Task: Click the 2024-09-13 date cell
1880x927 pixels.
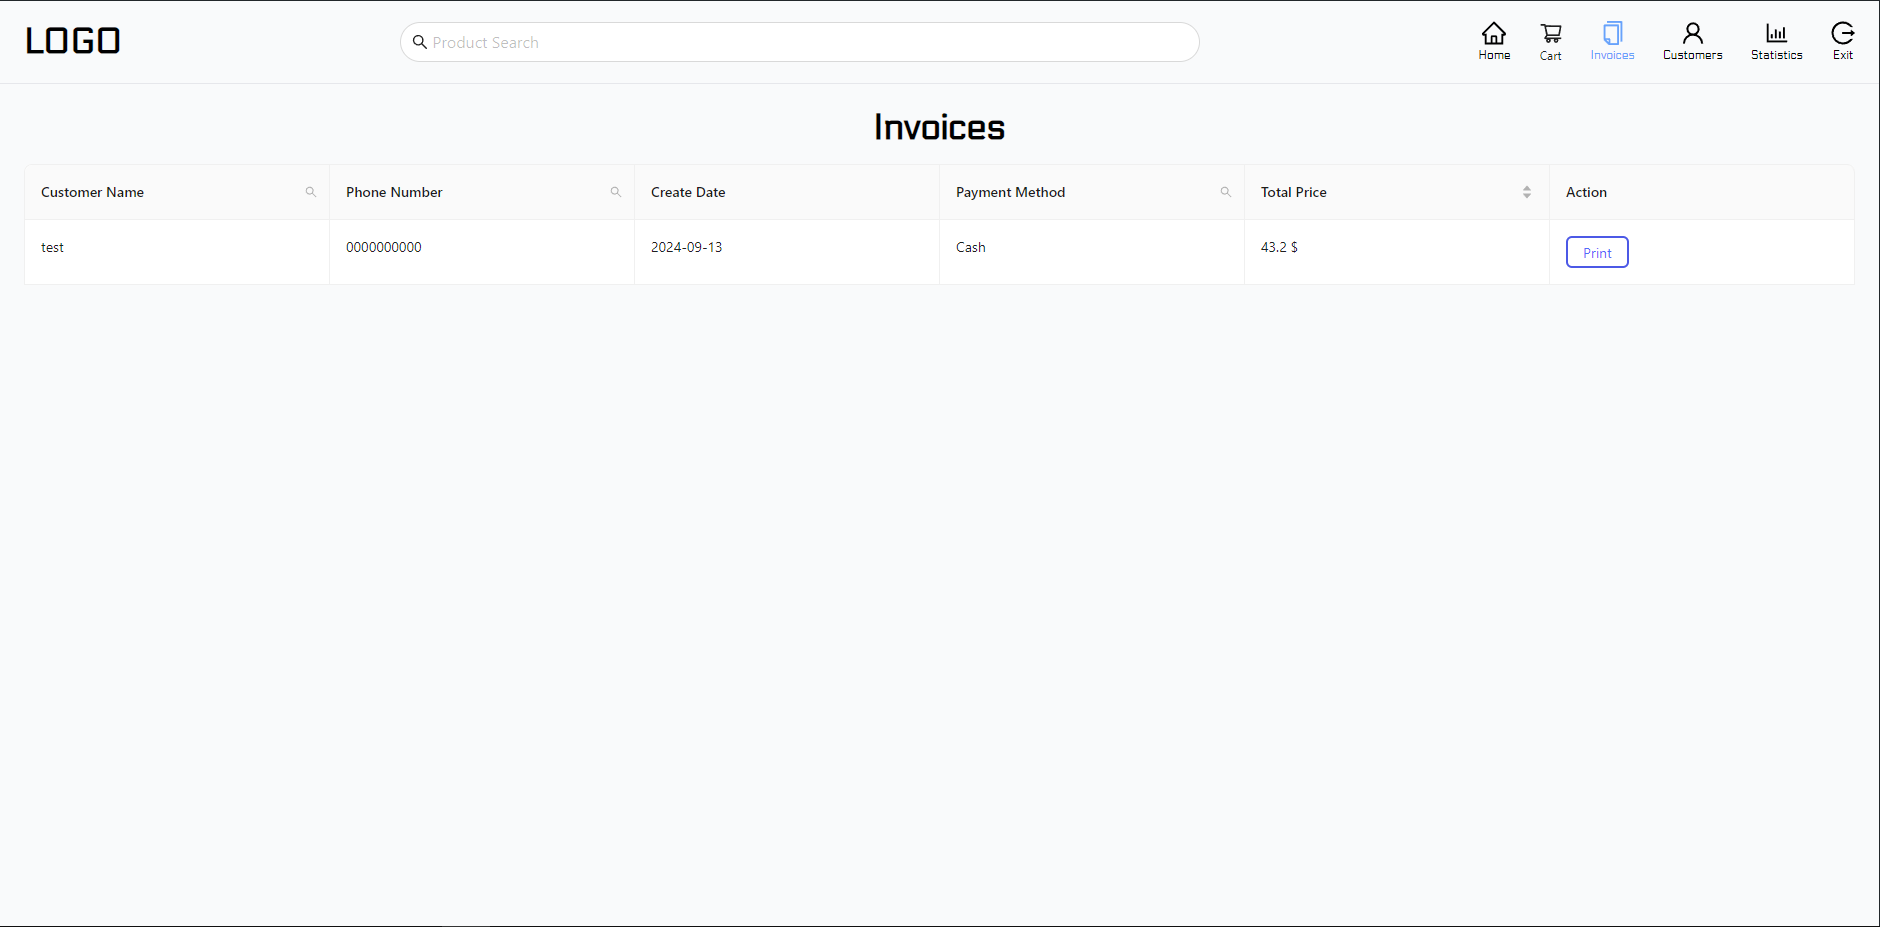Action: tap(686, 248)
